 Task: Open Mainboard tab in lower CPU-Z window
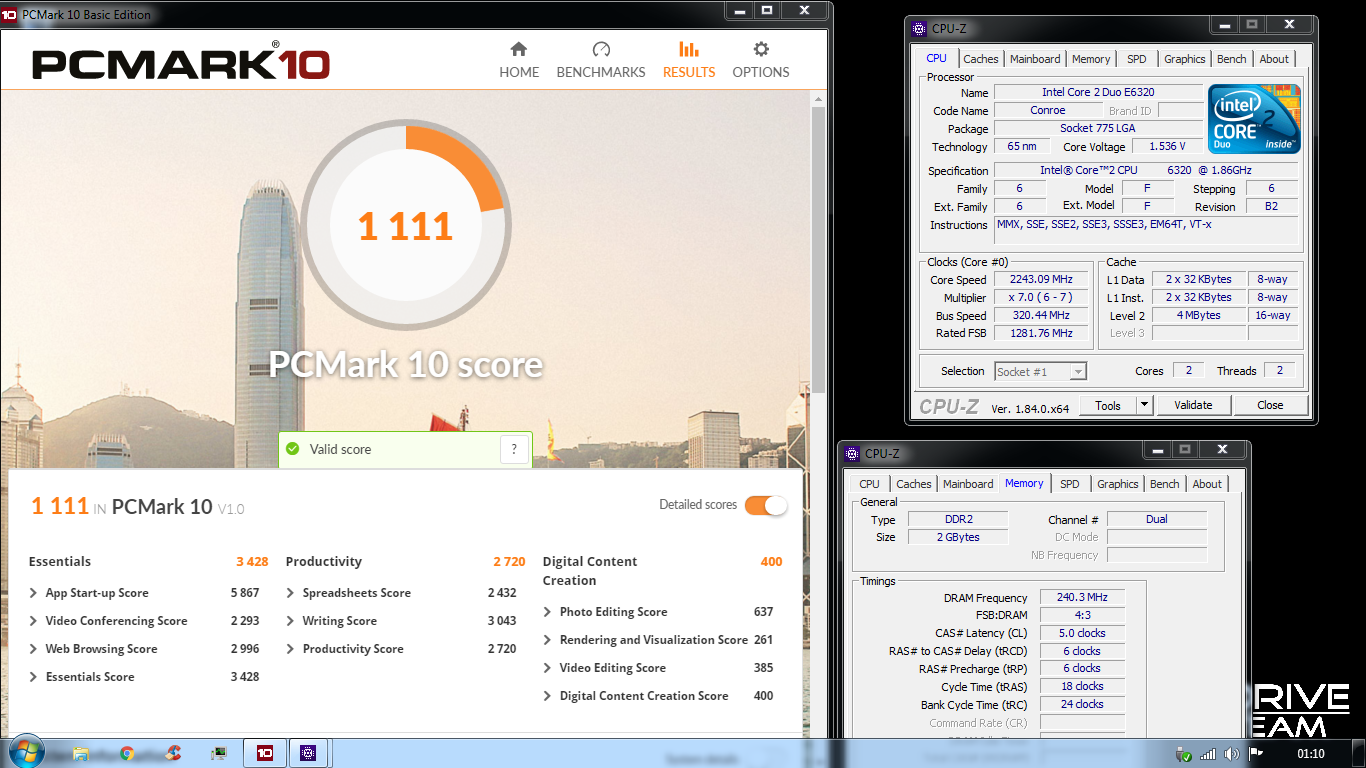coord(968,484)
